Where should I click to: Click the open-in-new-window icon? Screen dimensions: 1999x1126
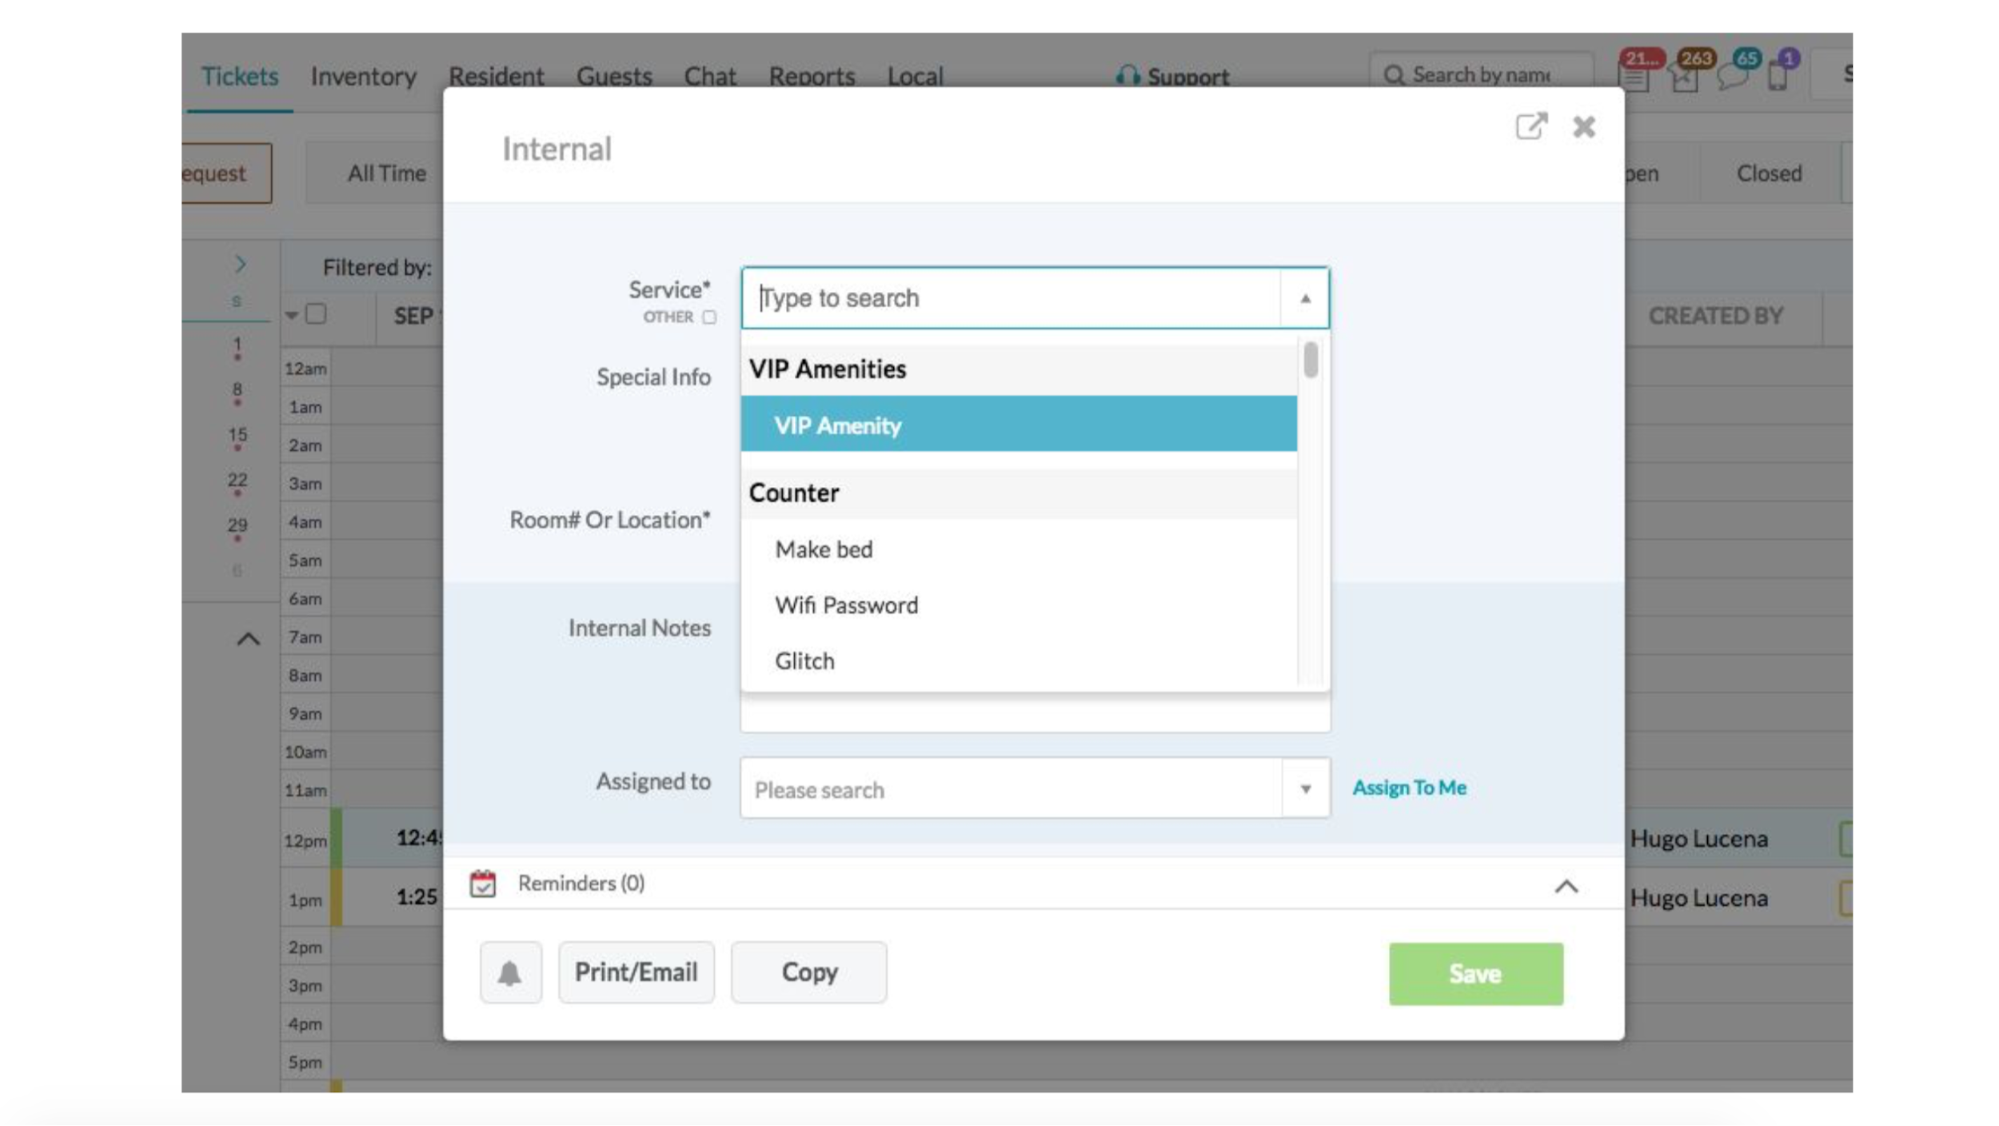pyautogui.click(x=1528, y=125)
